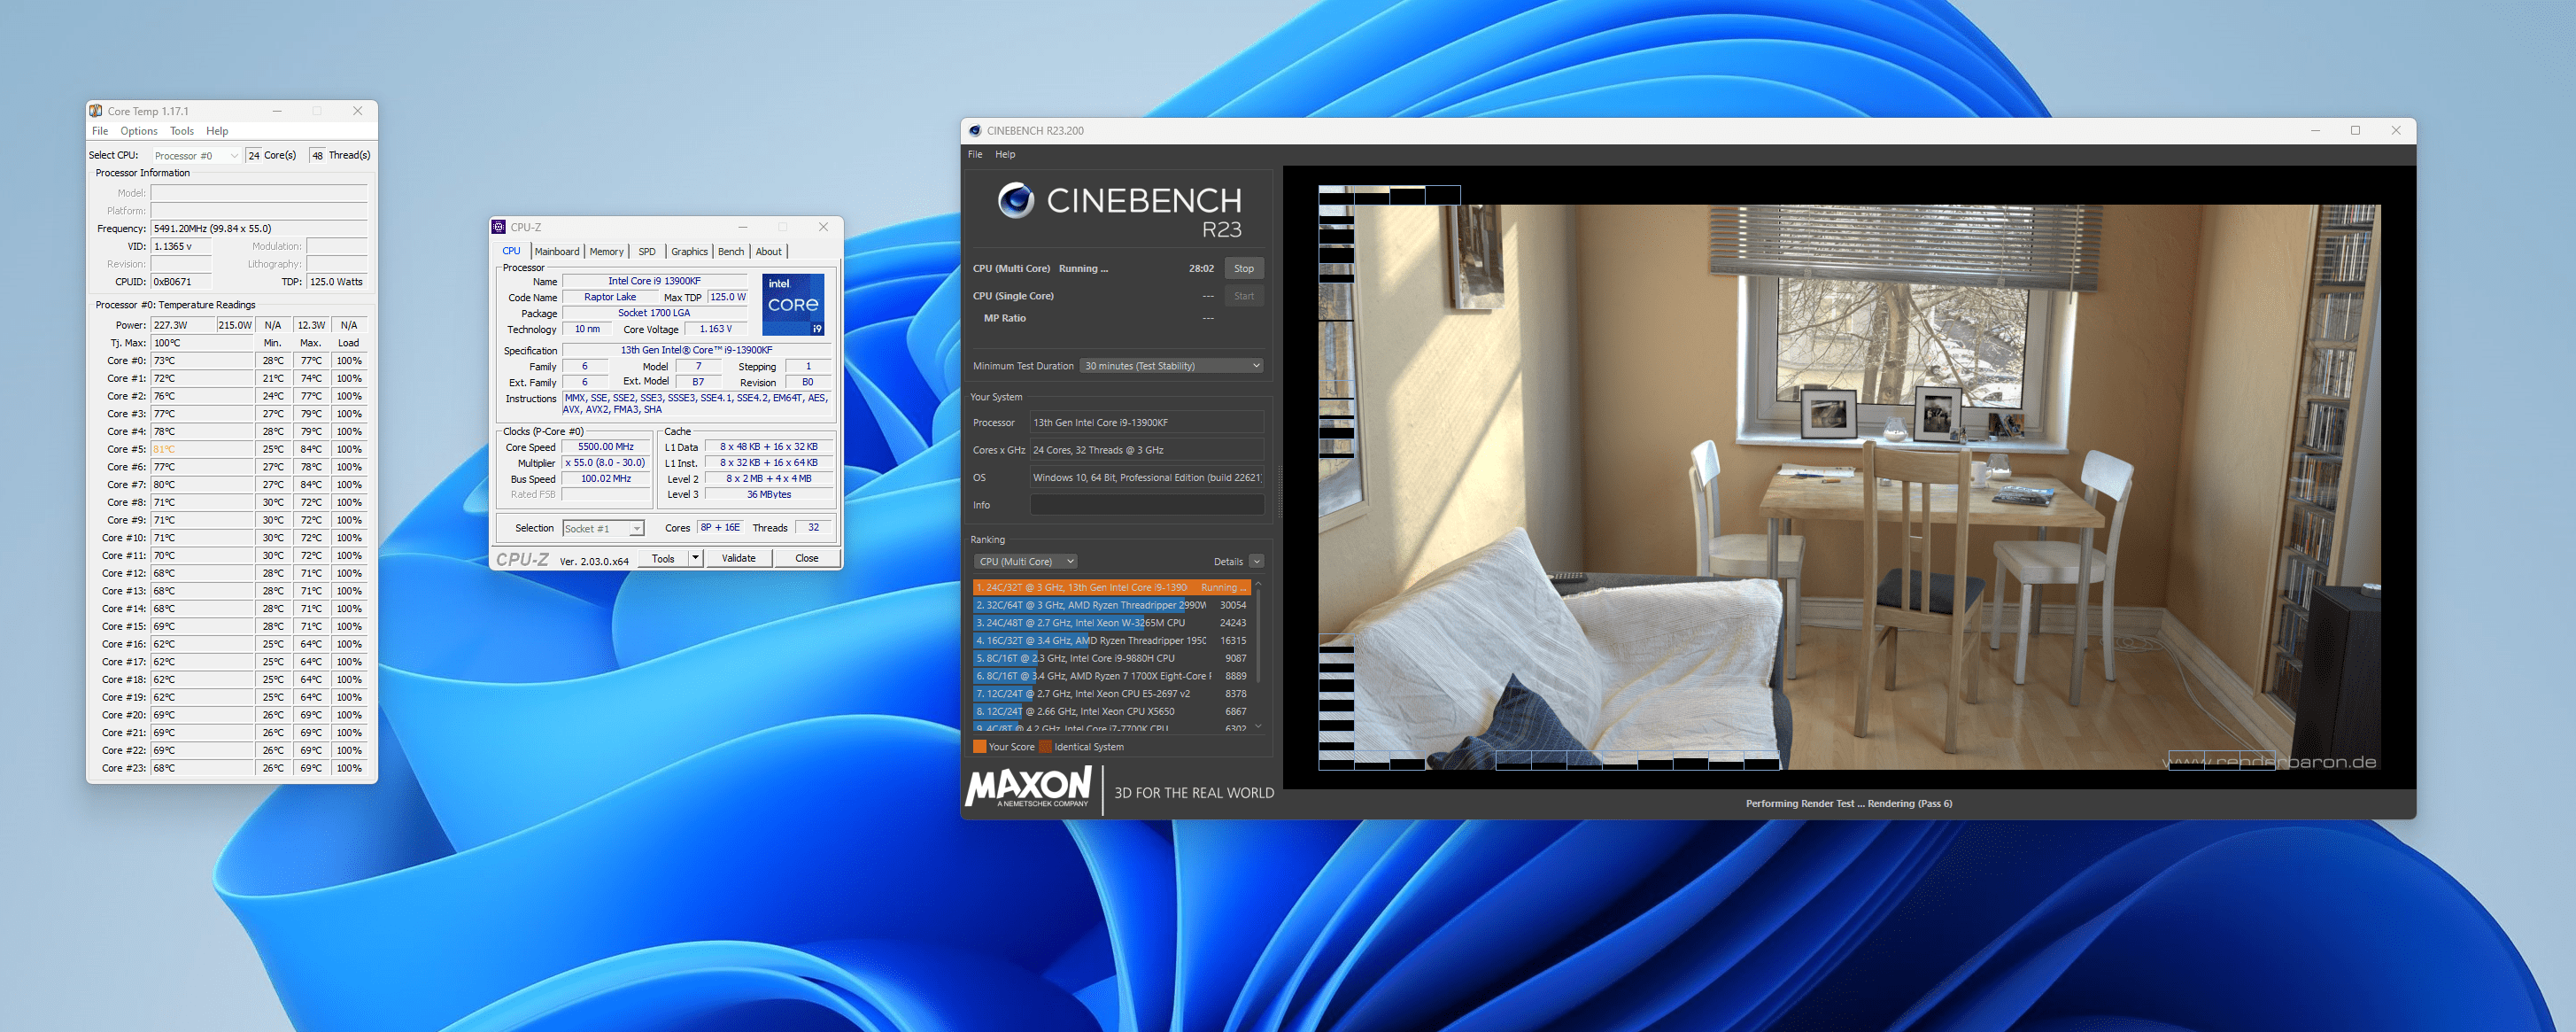Click the Info input field in Cinebench
The height and width of the screenshot is (1032, 2576).
1147,505
